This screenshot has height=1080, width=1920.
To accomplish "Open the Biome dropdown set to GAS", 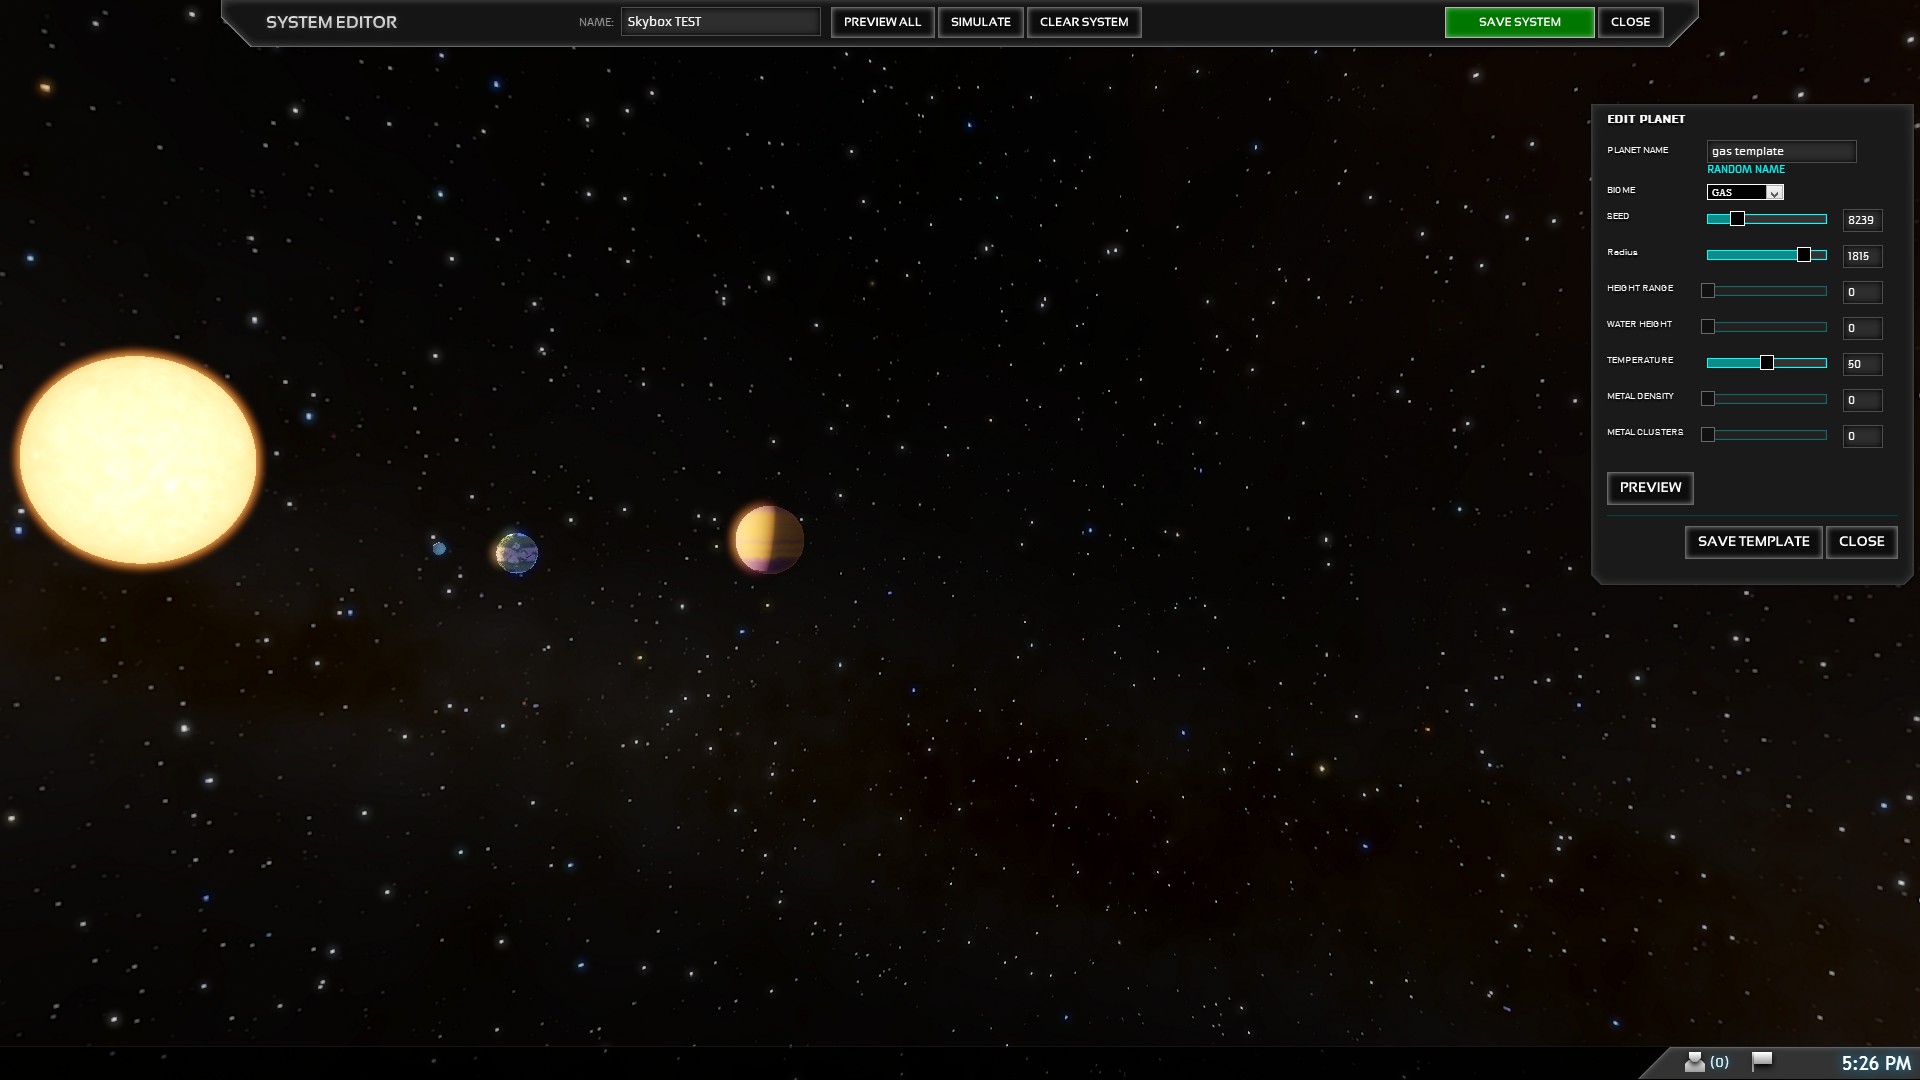I will [1745, 192].
